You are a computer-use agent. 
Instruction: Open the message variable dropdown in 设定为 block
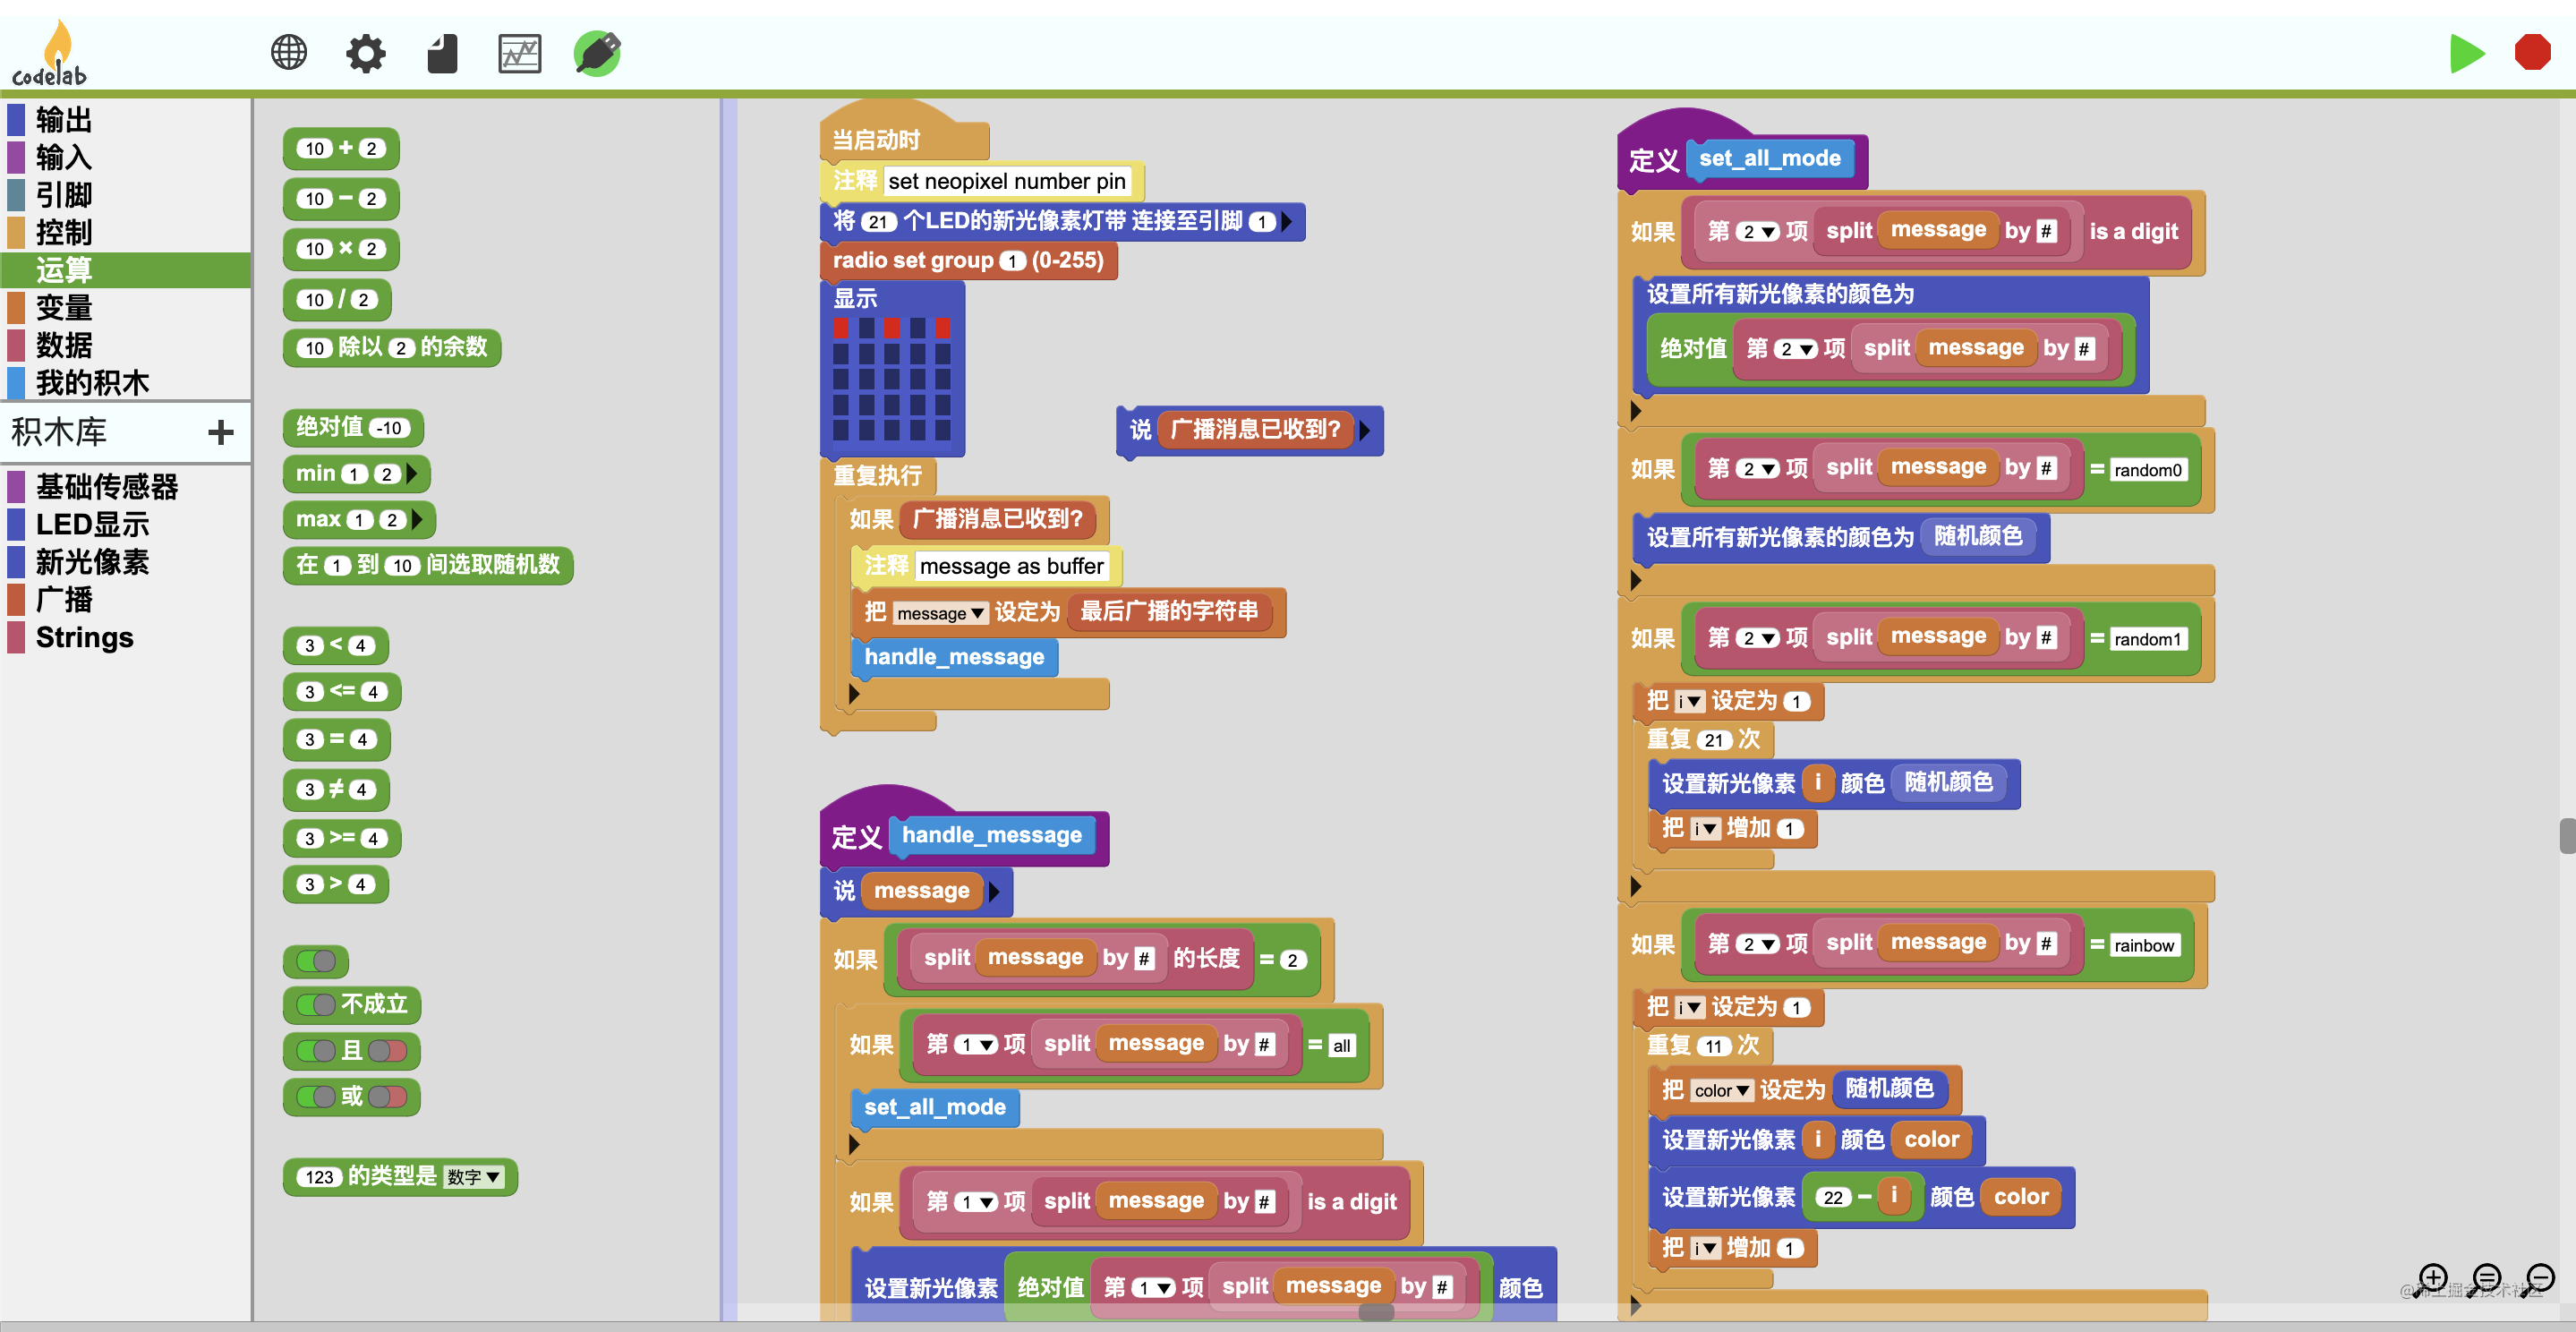pos(939,613)
